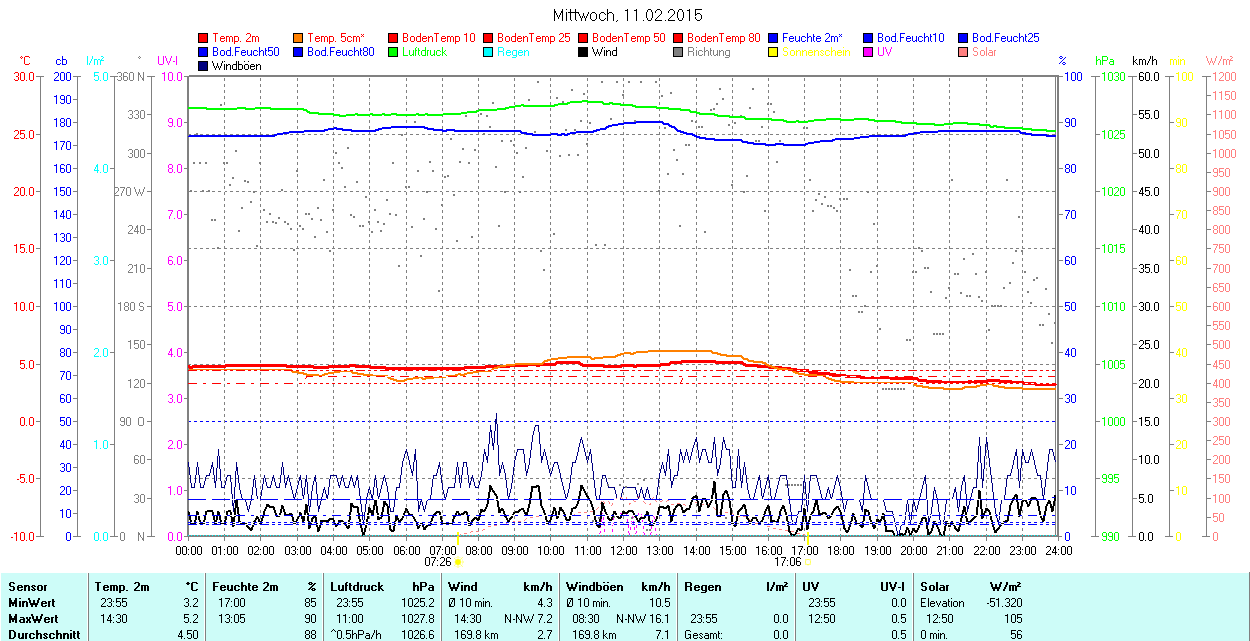
Task: Click the sunset marker at 17:06
Action: (x=807, y=562)
